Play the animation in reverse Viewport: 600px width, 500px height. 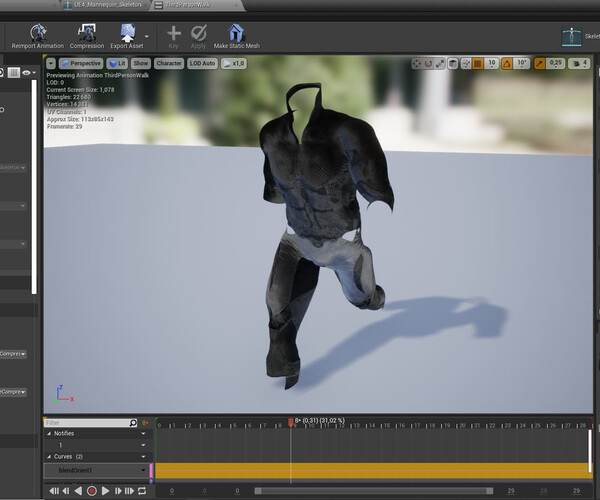coord(78,491)
